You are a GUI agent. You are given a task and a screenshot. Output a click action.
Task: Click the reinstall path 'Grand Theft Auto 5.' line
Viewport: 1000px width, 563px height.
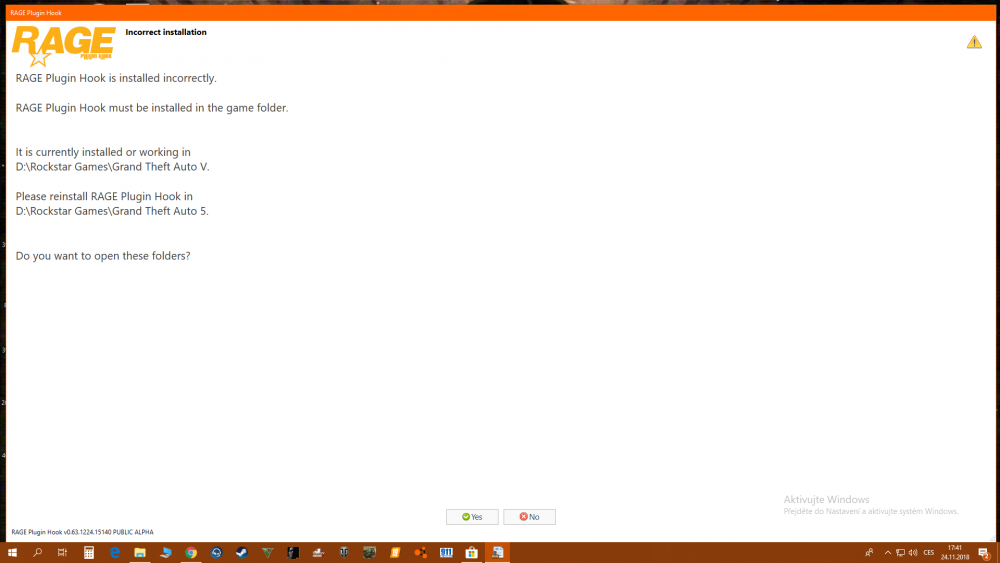112,211
